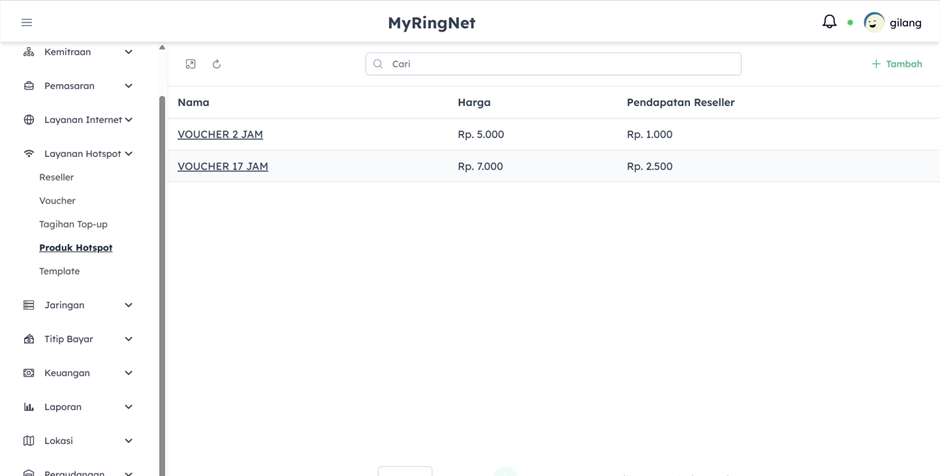The height and width of the screenshot is (476, 940).
Task: Open the Template submenu item
Action: (59, 271)
